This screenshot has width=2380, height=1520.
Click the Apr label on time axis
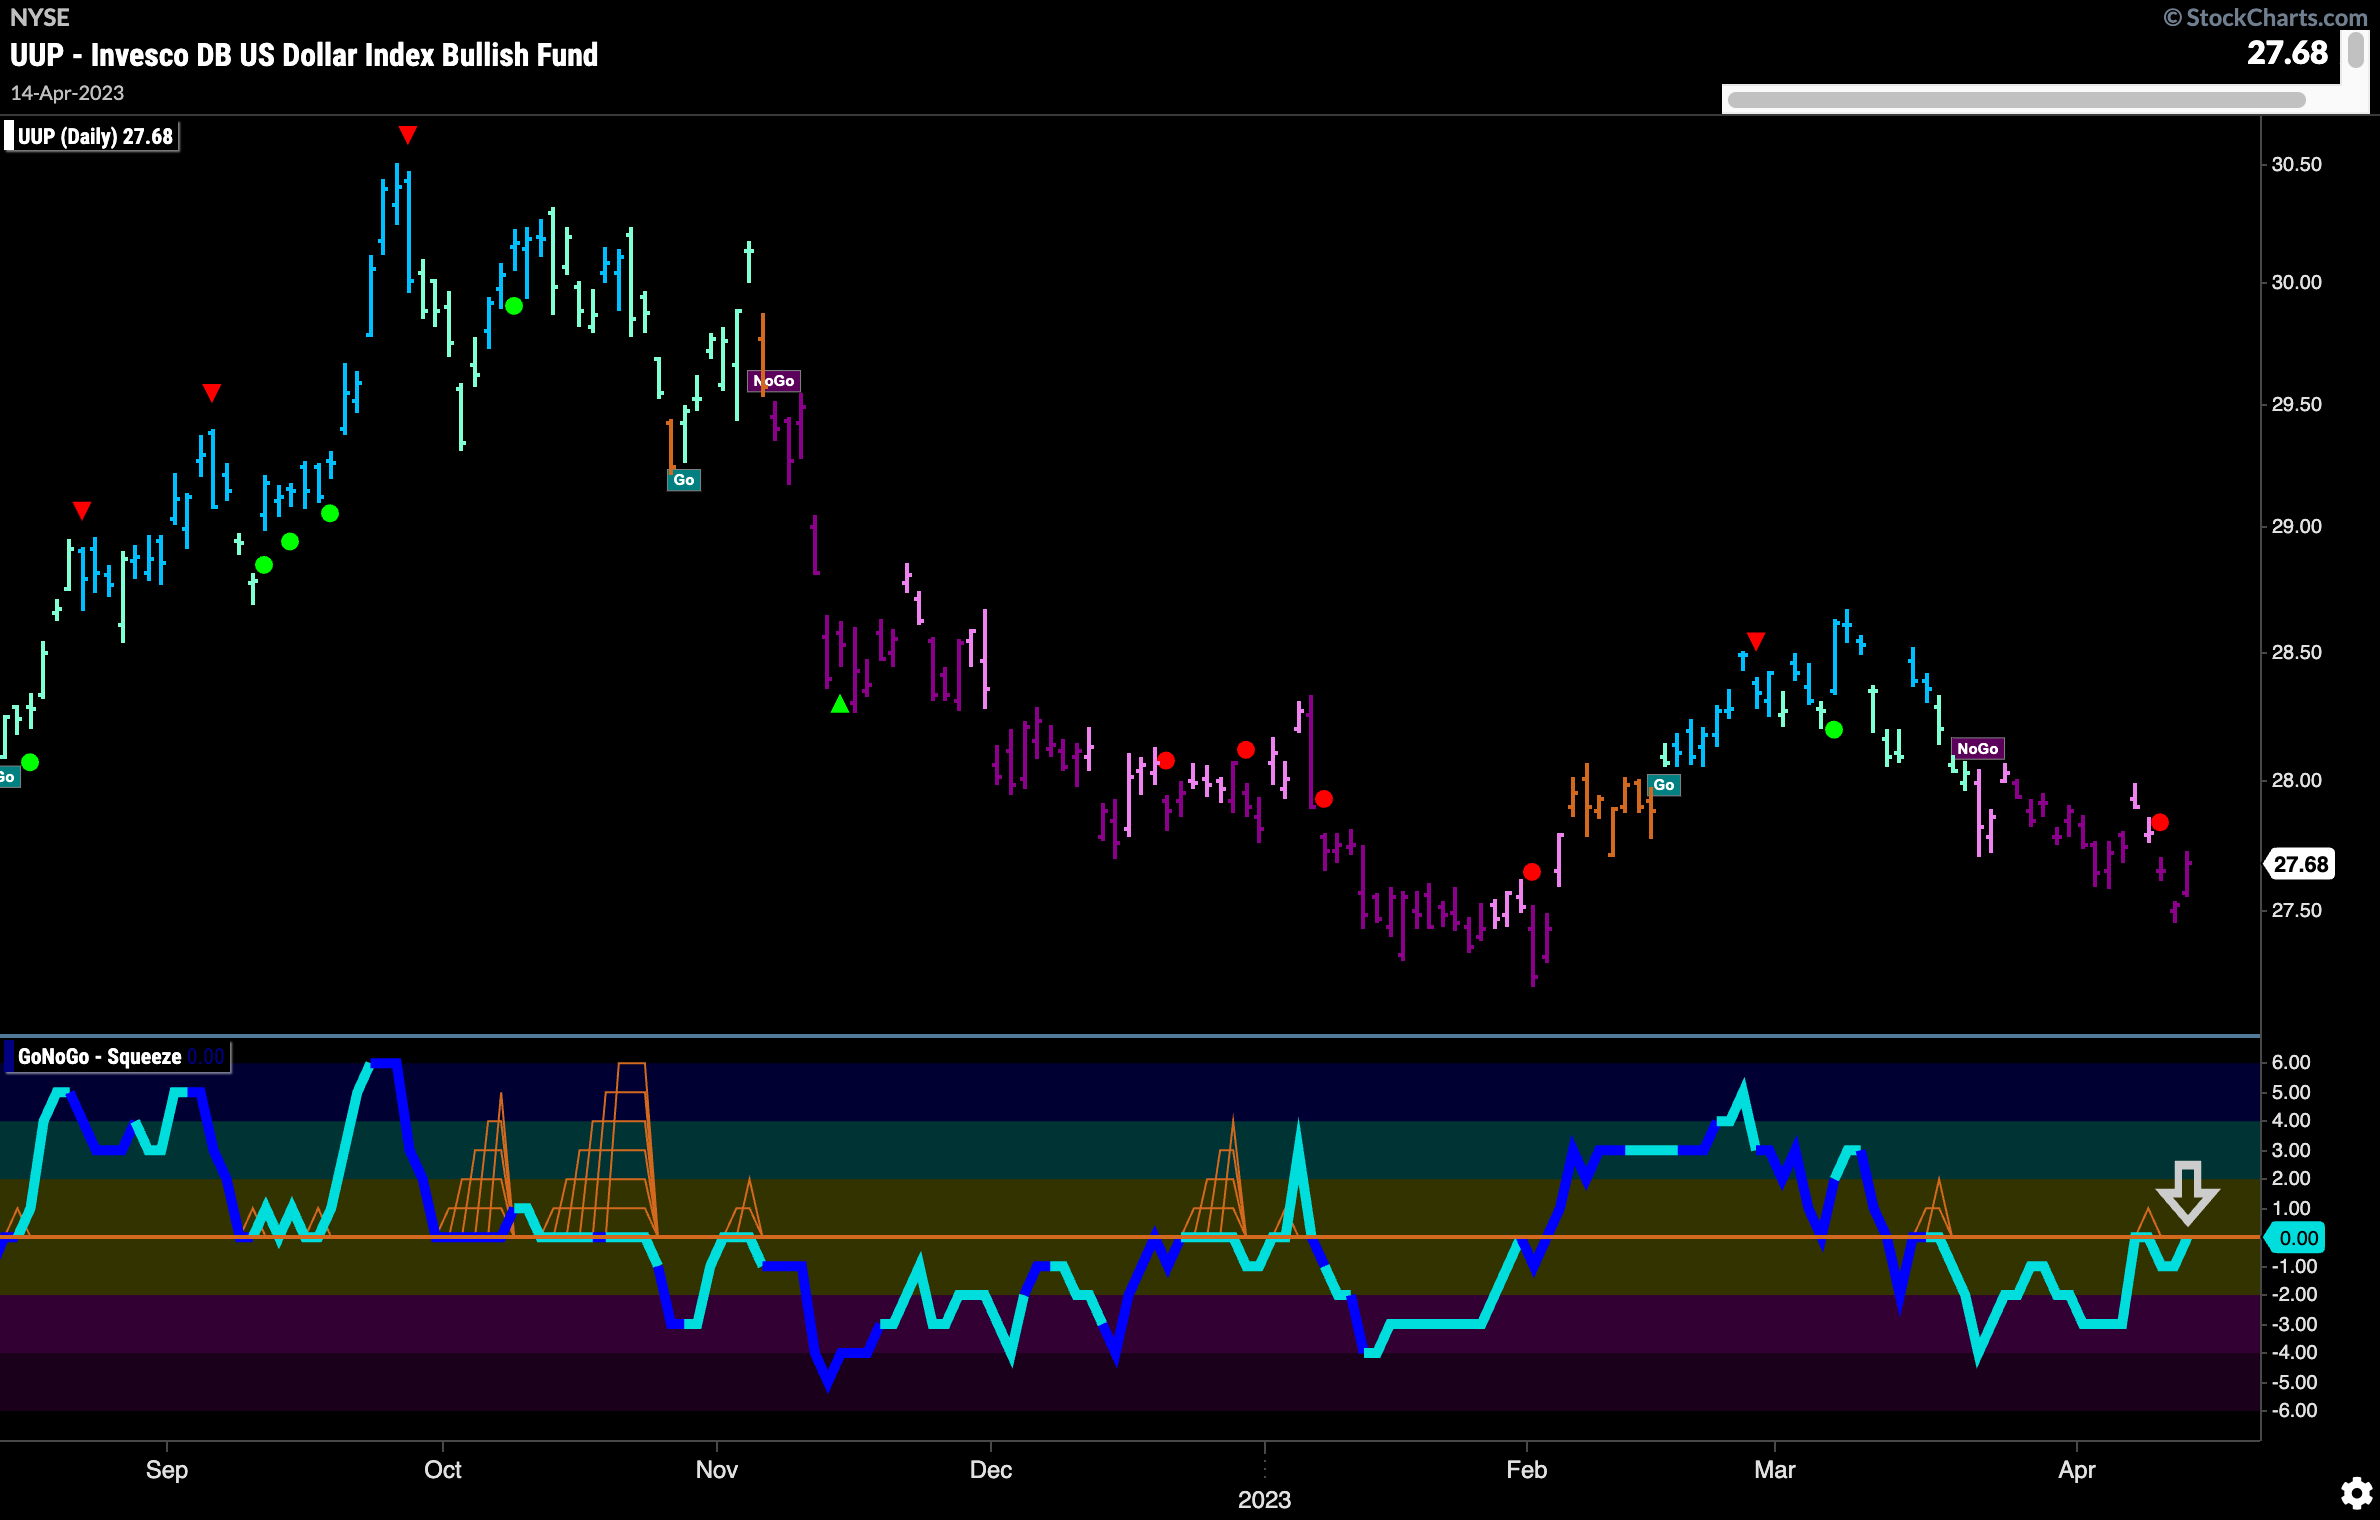tap(2076, 1469)
